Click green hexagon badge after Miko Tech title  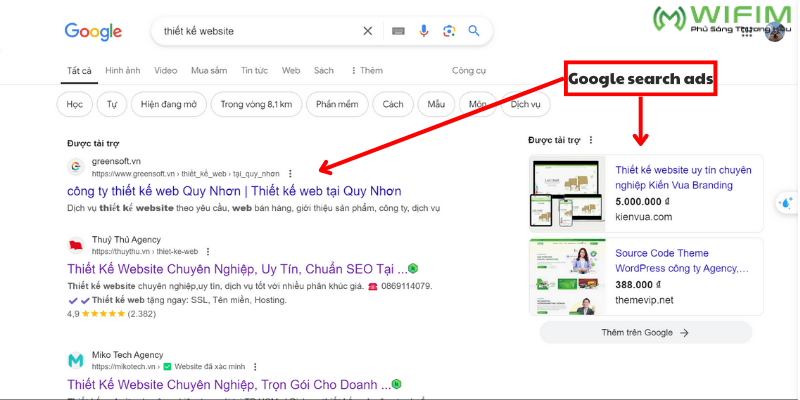396,384
